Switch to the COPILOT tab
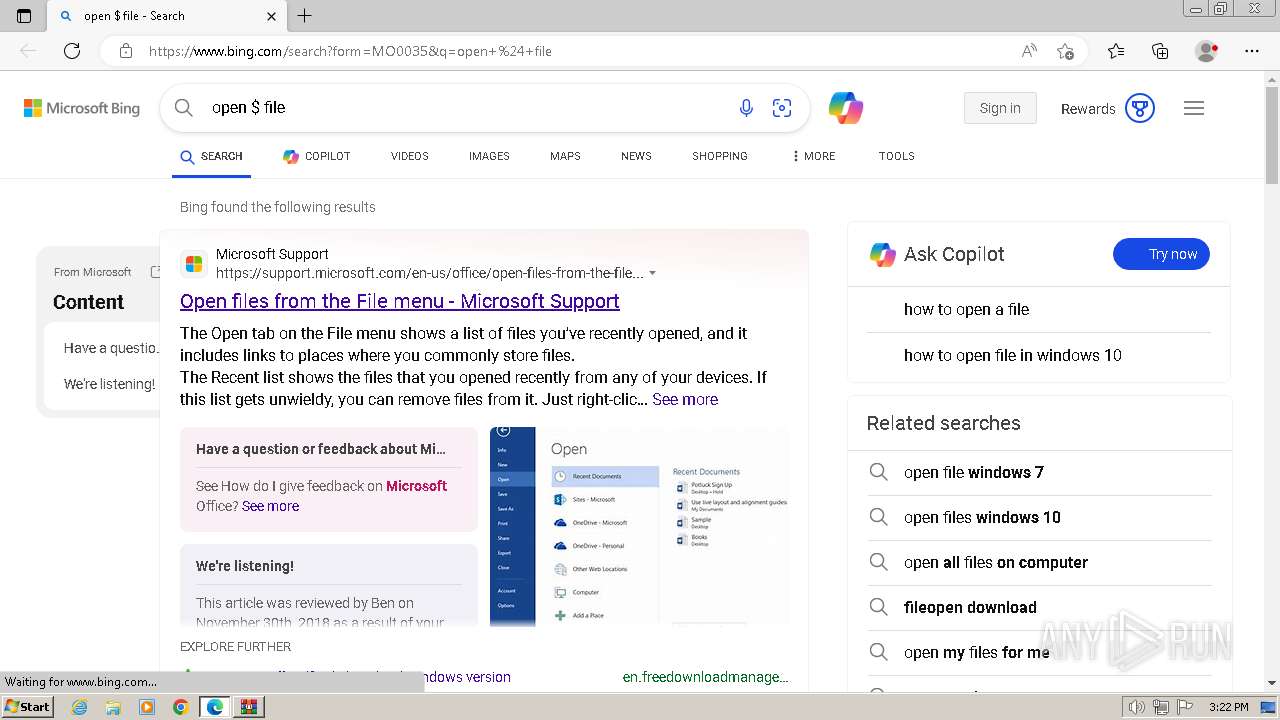This screenshot has width=1280, height=720. pos(317,157)
